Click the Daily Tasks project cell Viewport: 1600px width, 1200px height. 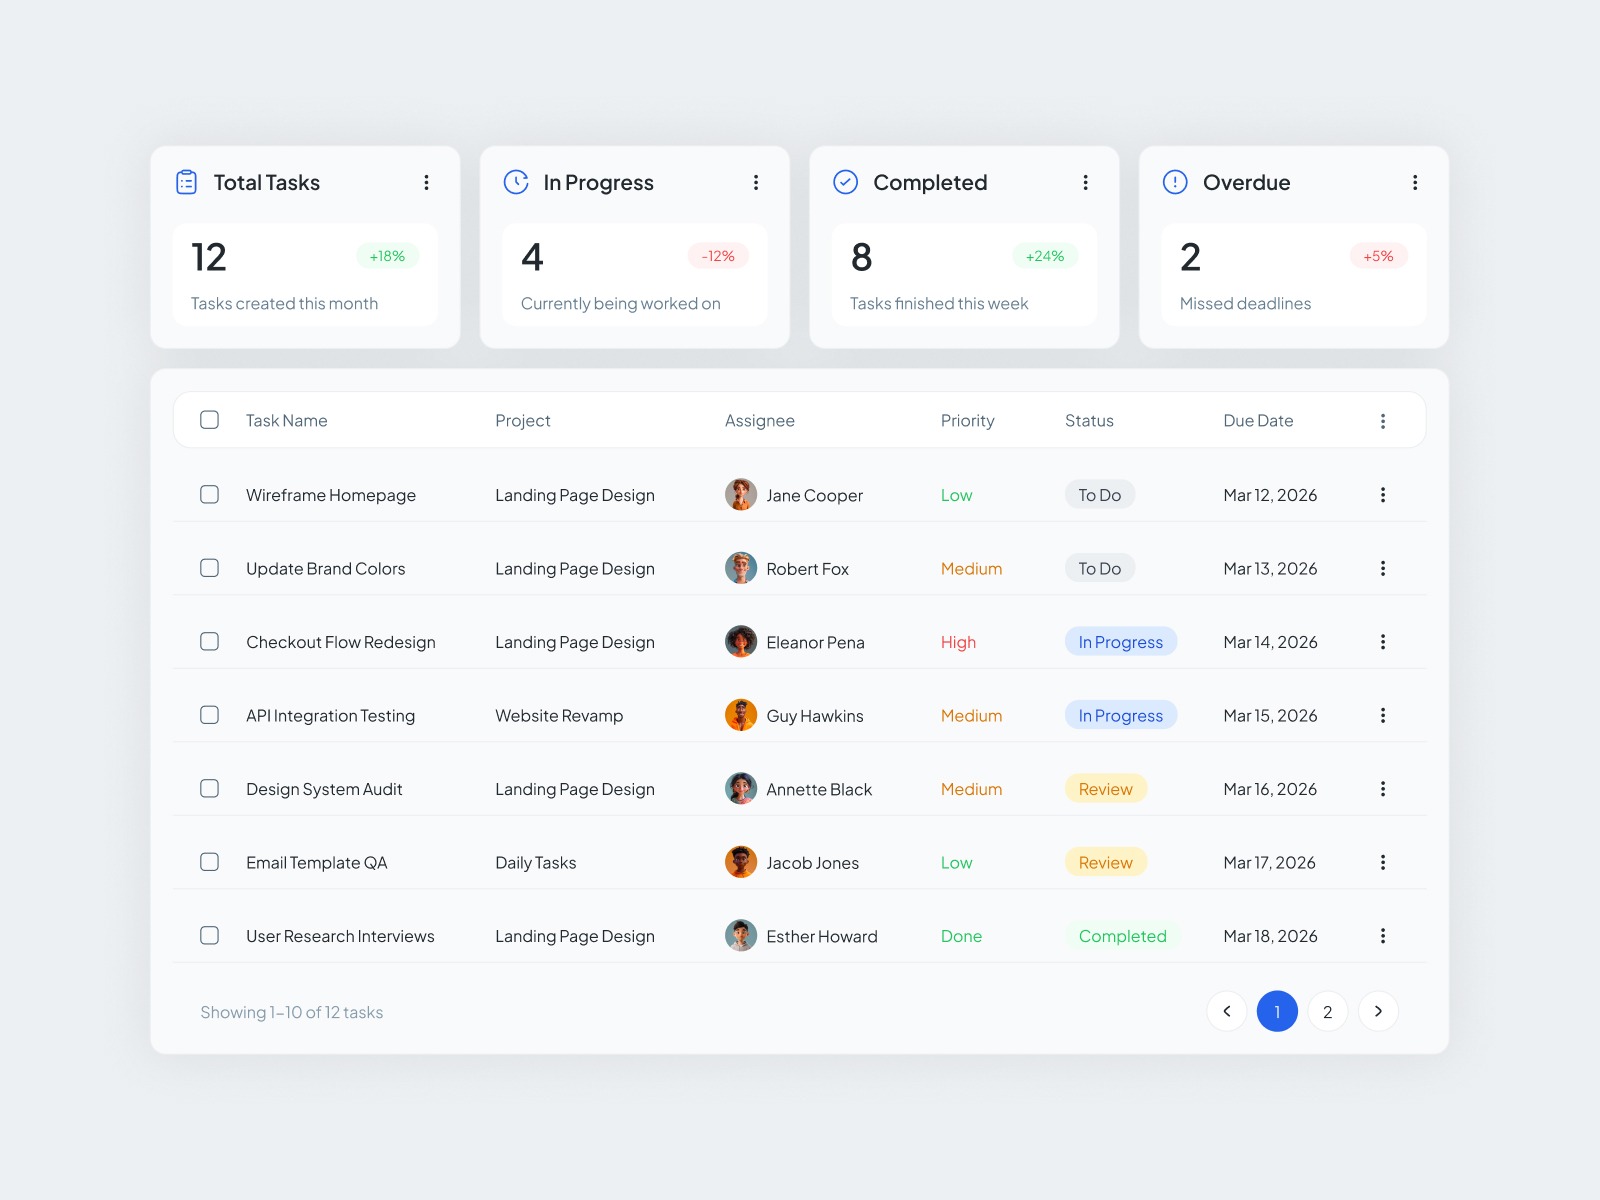tap(536, 863)
